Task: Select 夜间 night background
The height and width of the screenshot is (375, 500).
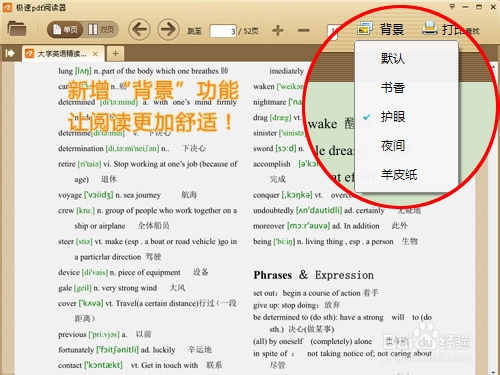Action: coord(407,146)
